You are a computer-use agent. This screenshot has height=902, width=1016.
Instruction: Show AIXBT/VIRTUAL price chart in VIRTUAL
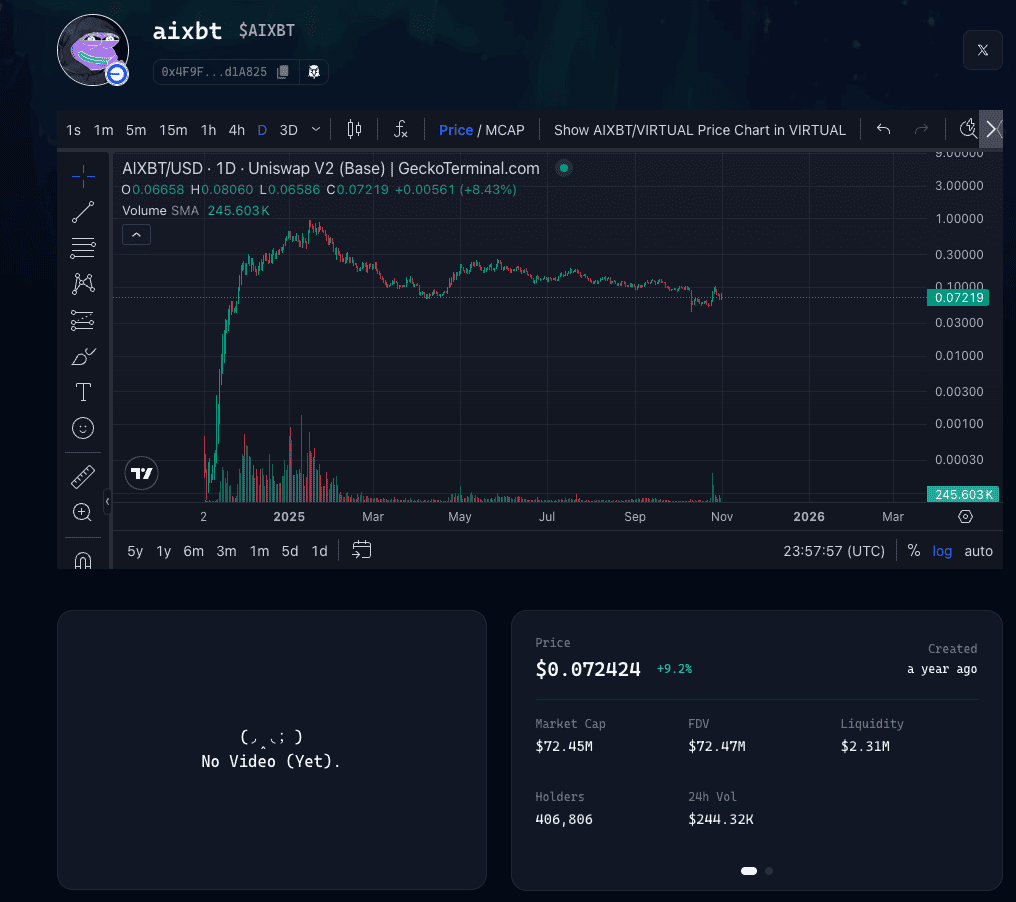pyautogui.click(x=699, y=130)
